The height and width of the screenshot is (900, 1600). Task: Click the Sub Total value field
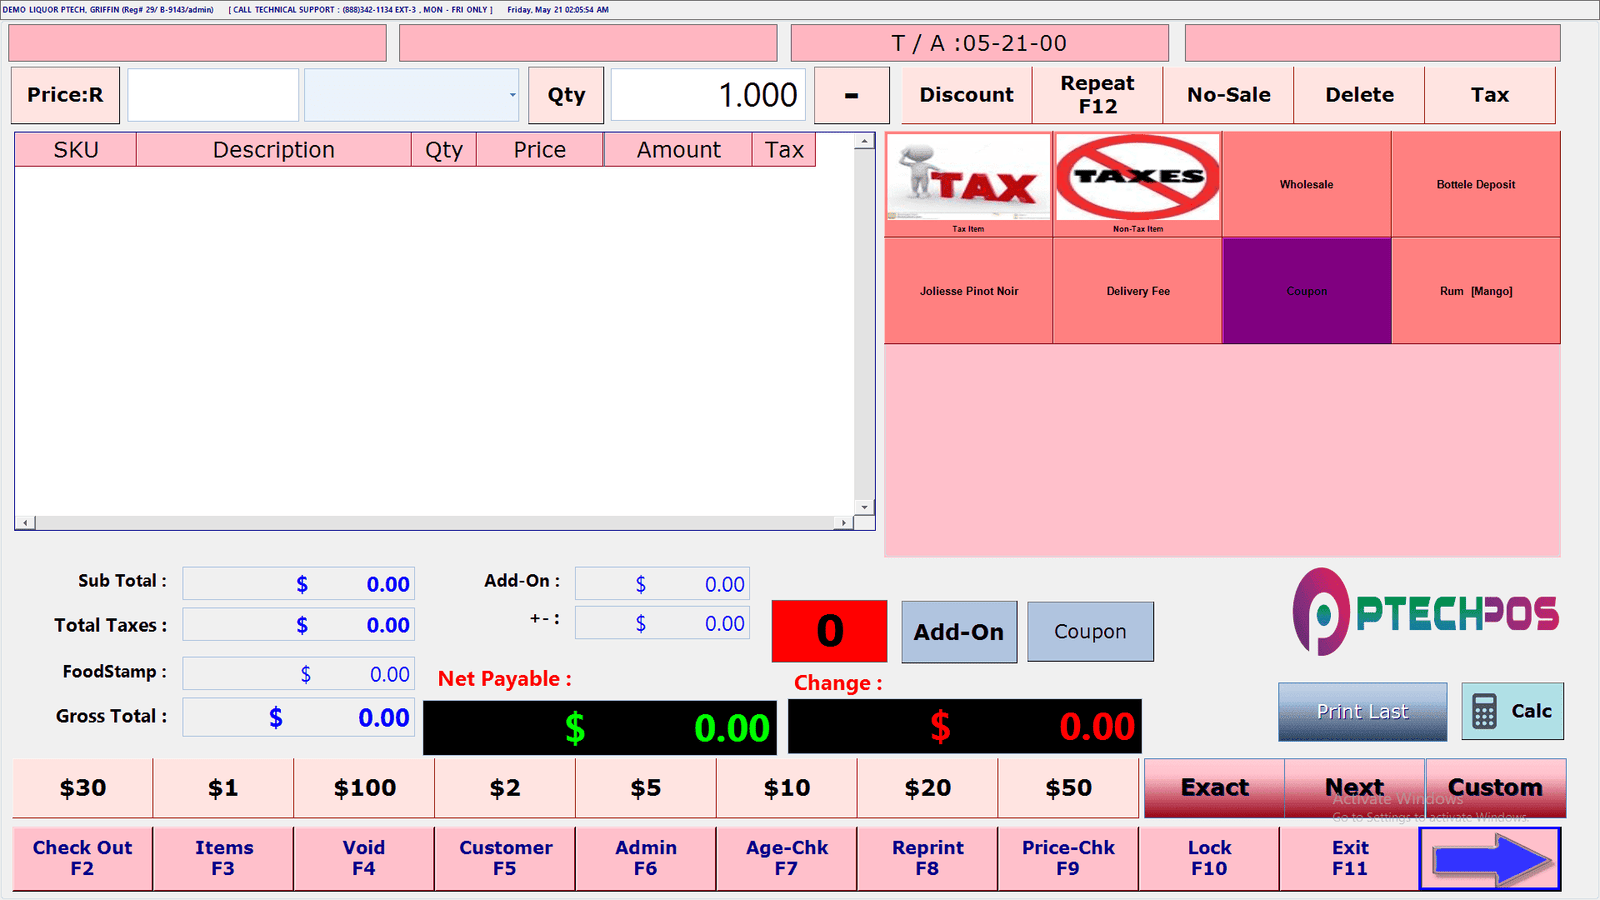[298, 584]
